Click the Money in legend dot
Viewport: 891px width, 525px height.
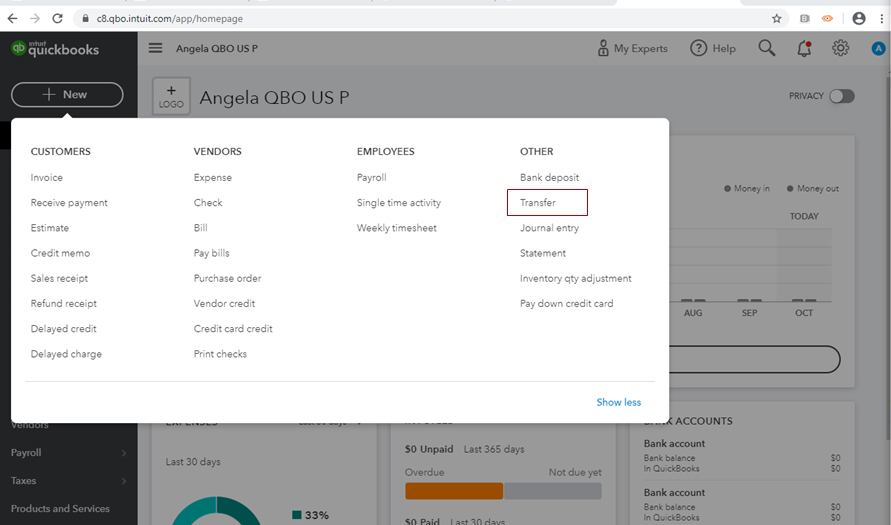727,189
